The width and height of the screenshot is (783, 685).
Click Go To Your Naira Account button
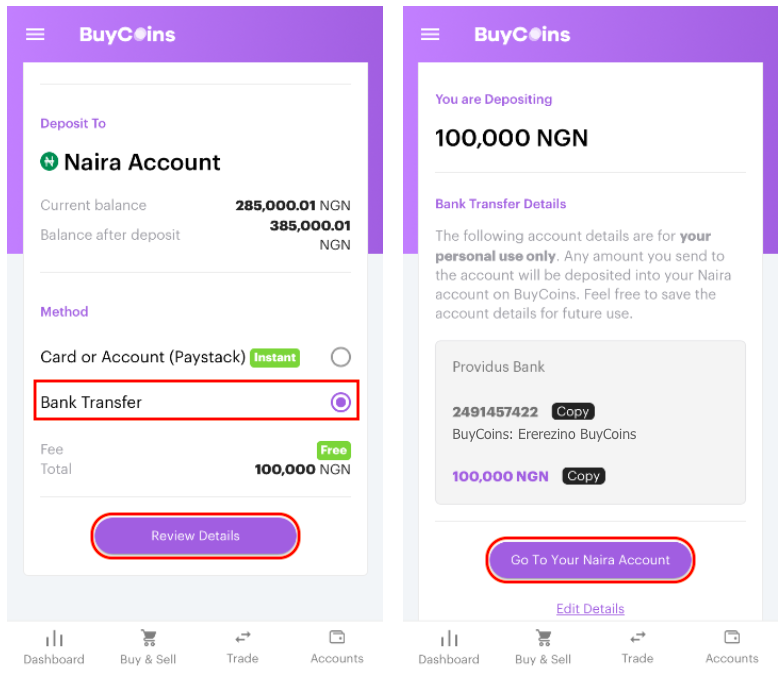tap(590, 560)
